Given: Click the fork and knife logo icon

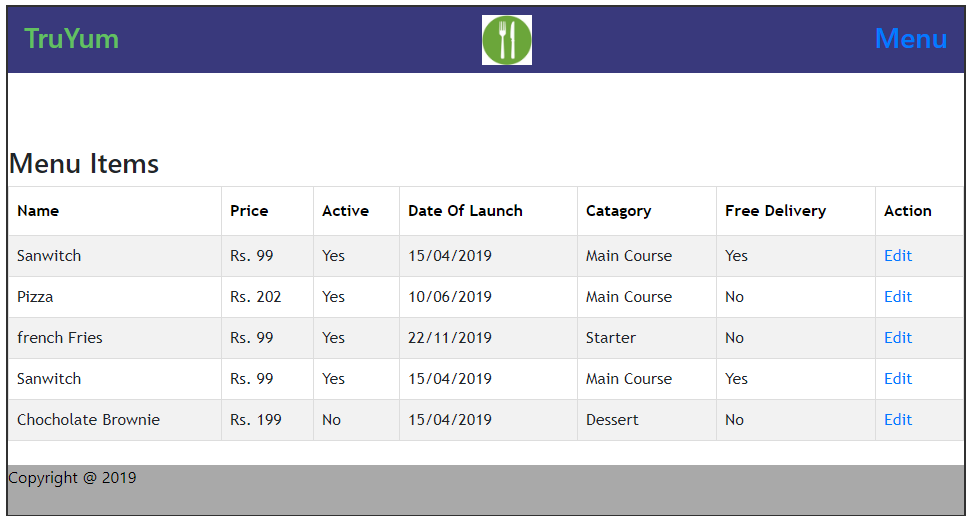Looking at the screenshot, I should click(506, 40).
